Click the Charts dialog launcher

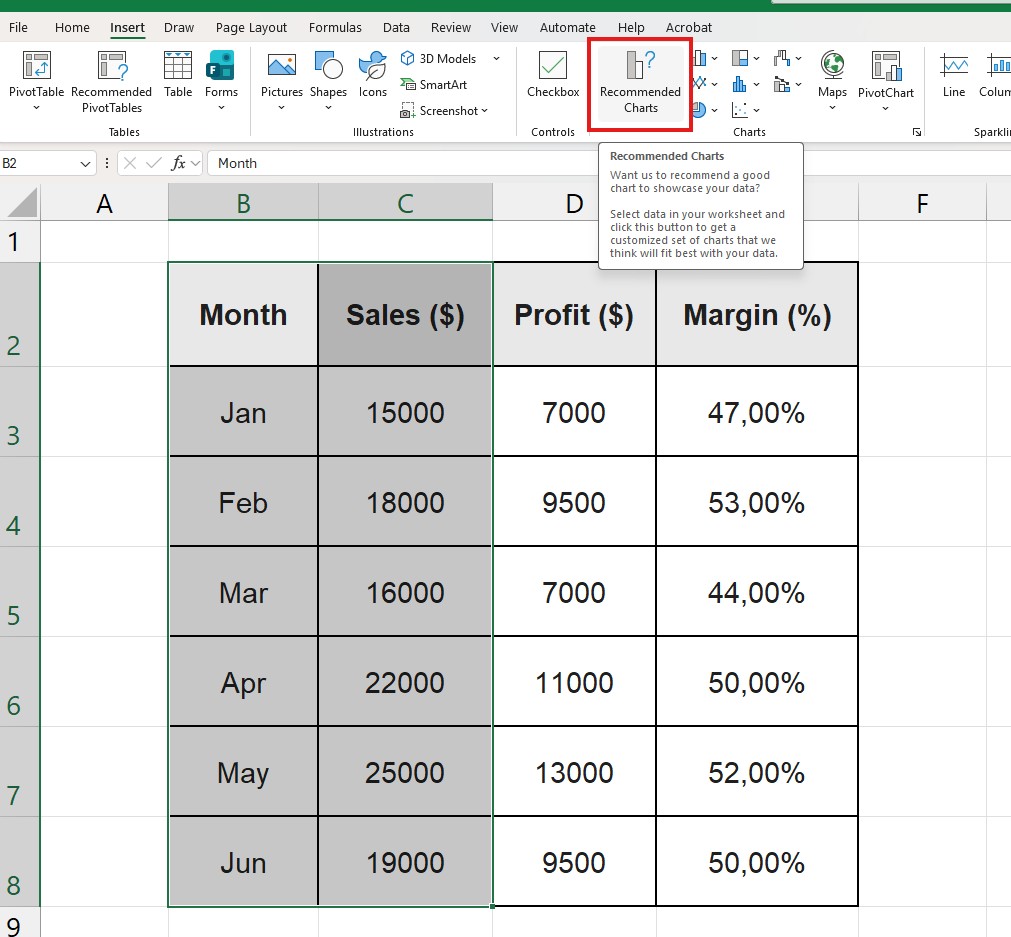click(917, 131)
